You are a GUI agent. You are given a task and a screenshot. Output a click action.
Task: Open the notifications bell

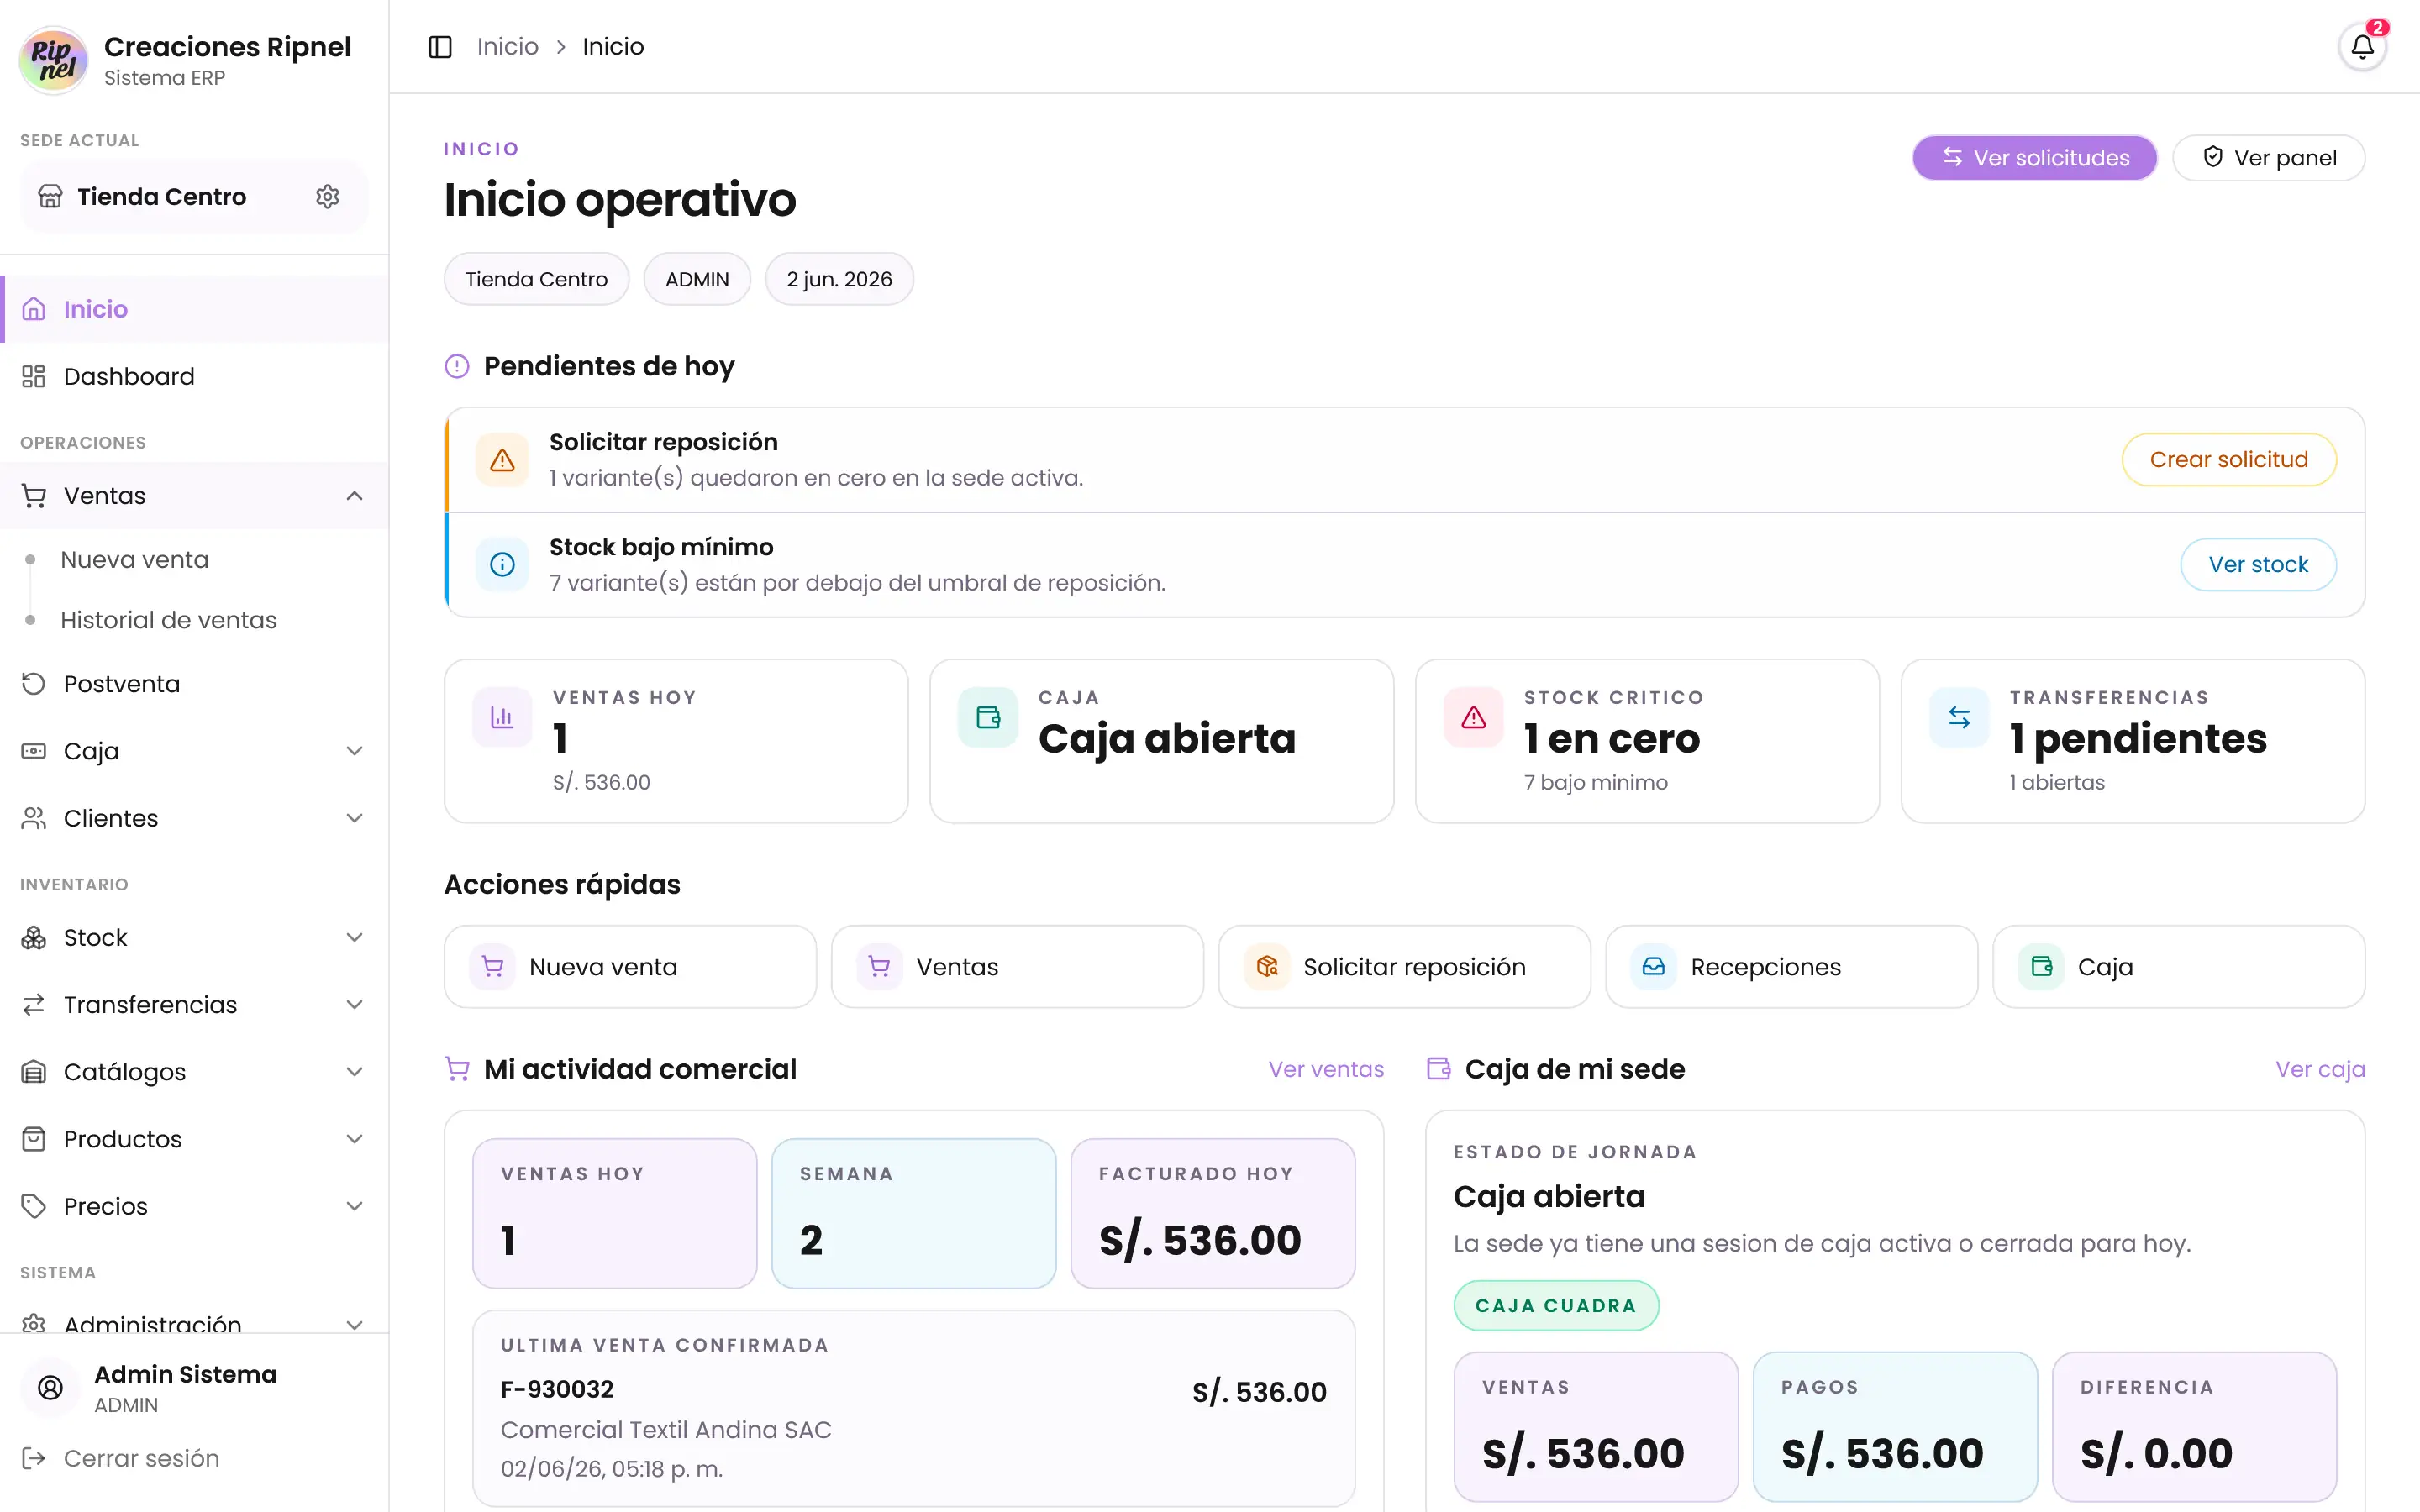click(x=2362, y=46)
